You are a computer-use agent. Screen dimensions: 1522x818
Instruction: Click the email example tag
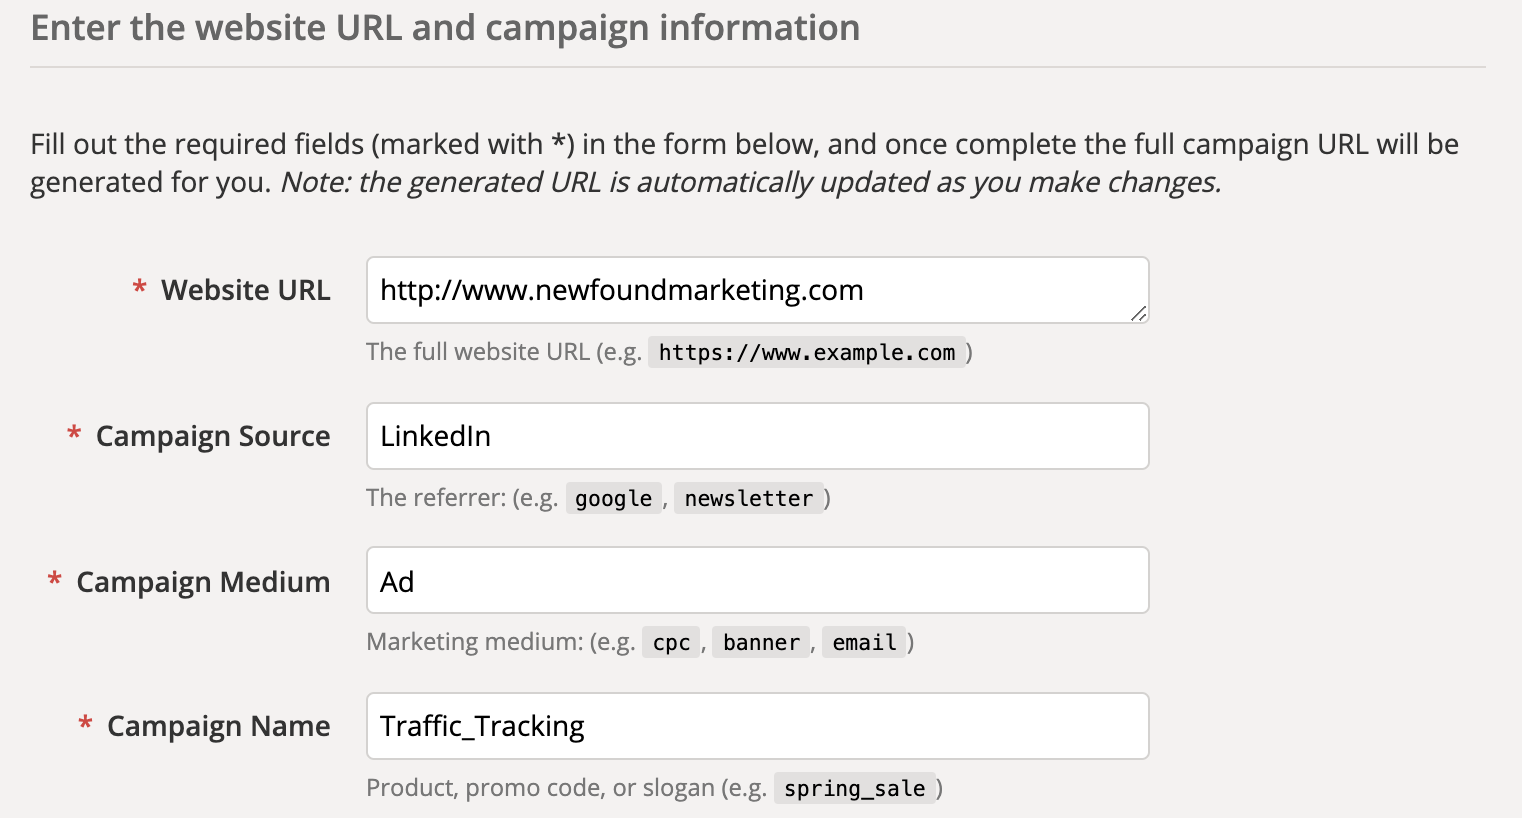tap(864, 642)
